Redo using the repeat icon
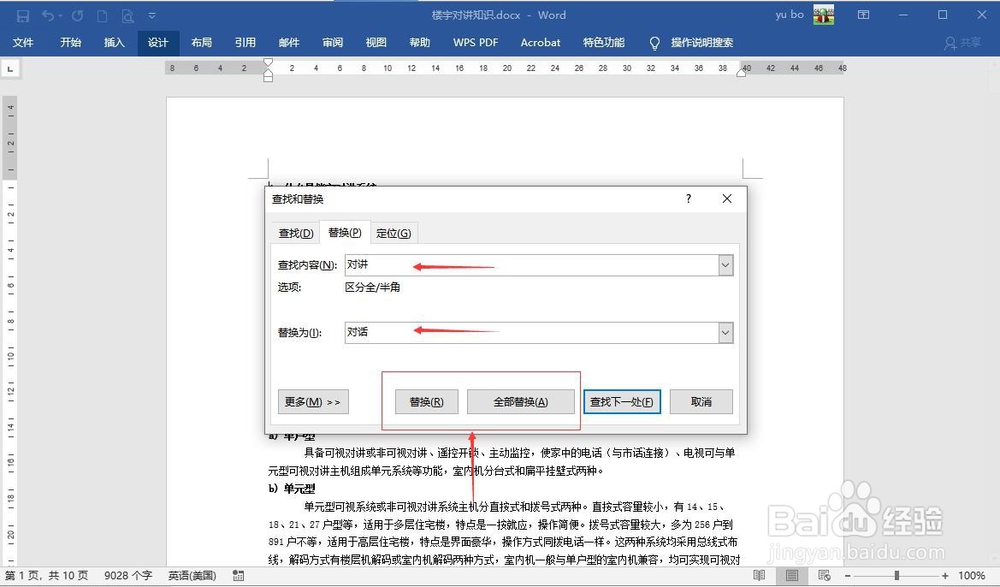 pos(77,15)
